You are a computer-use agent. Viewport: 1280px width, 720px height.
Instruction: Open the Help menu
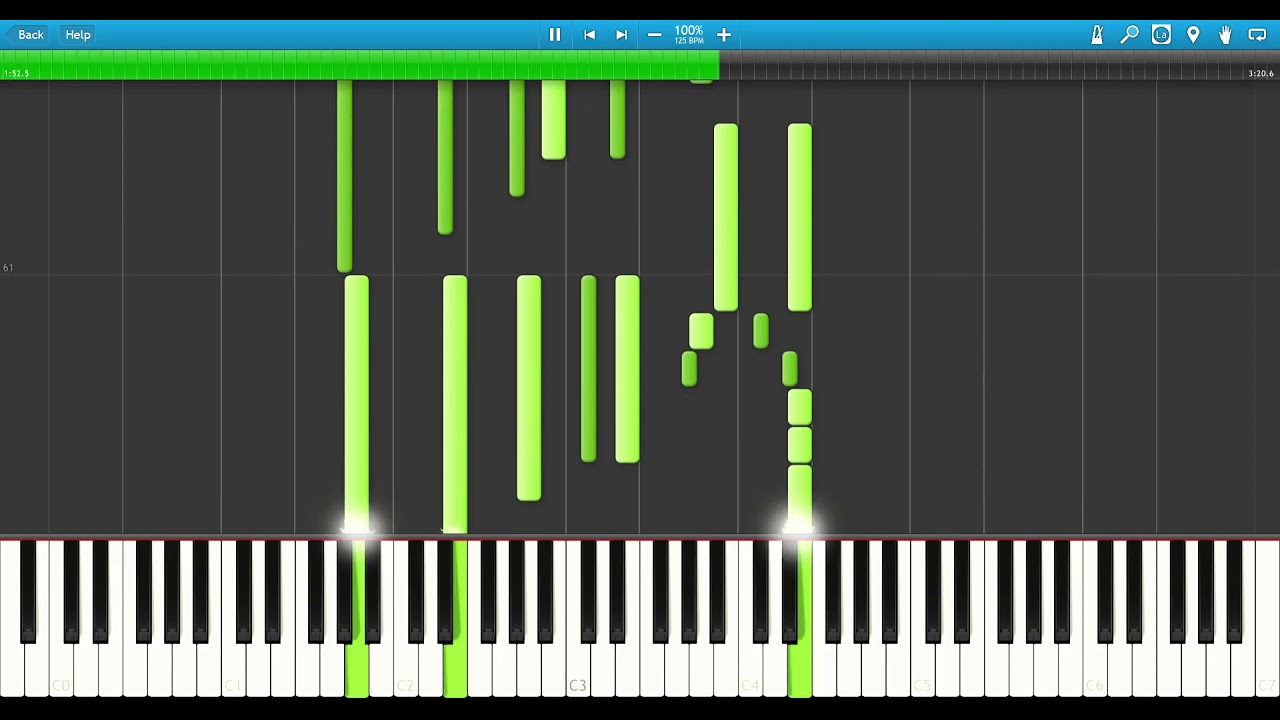[x=78, y=35]
